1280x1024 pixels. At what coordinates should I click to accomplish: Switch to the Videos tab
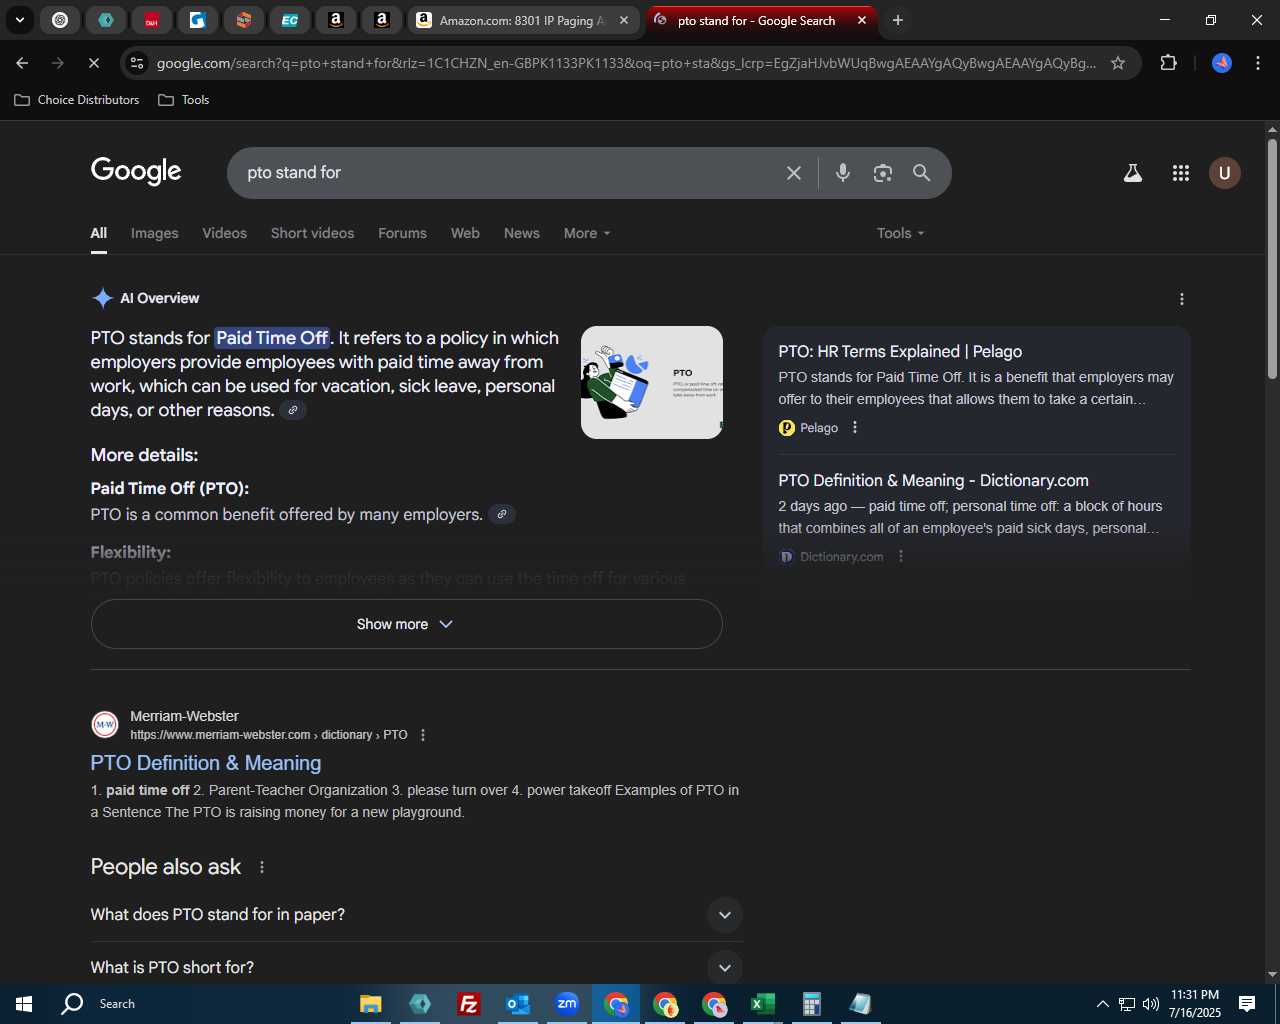pos(224,233)
